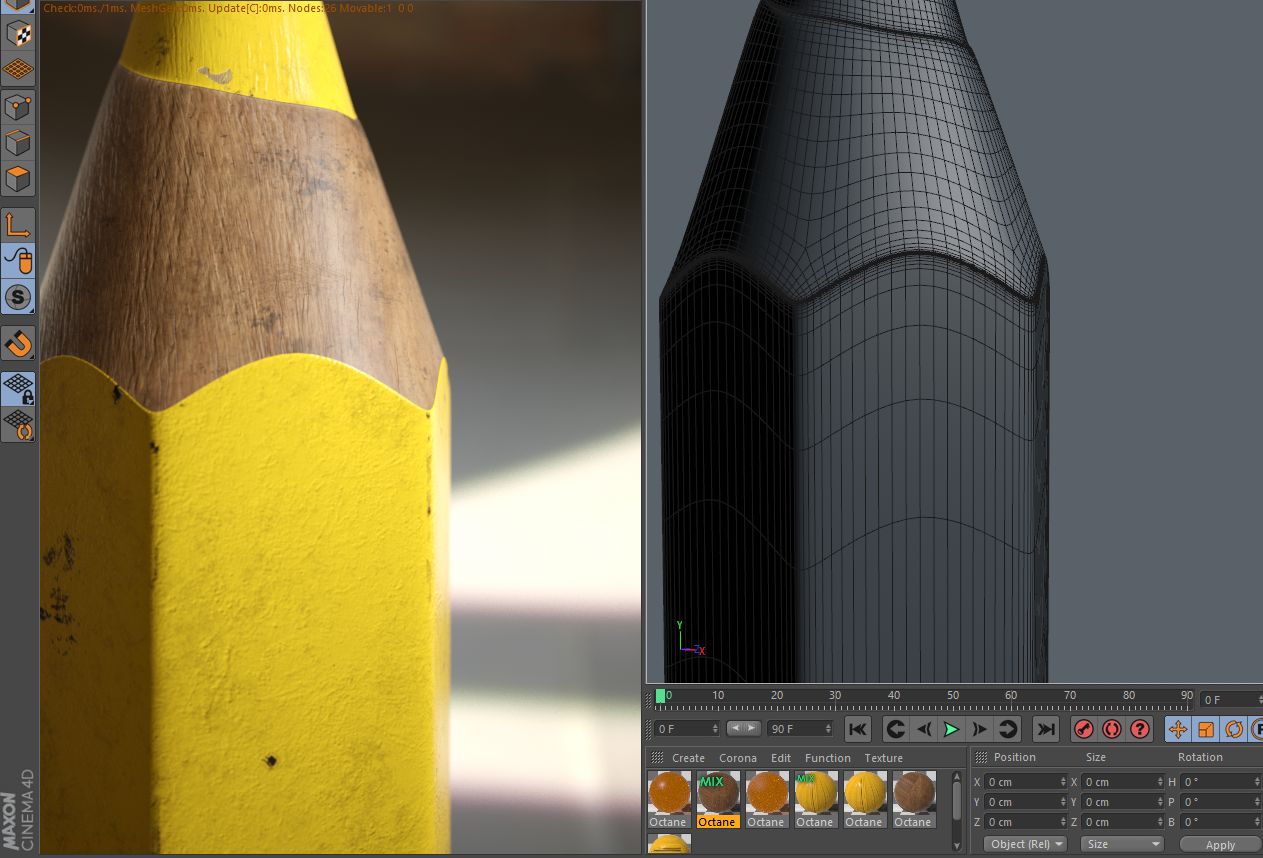Open snapping settings via the S icon
The height and width of the screenshot is (858, 1263).
coord(18,296)
